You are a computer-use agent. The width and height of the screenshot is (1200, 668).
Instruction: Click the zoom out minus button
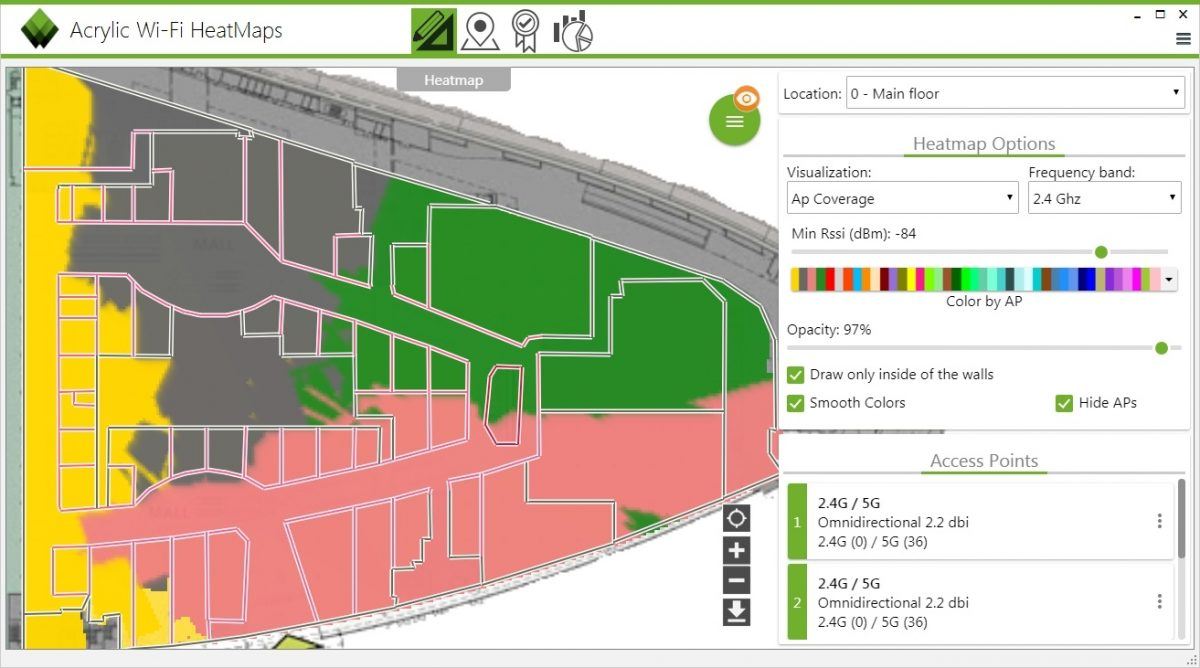click(x=736, y=580)
